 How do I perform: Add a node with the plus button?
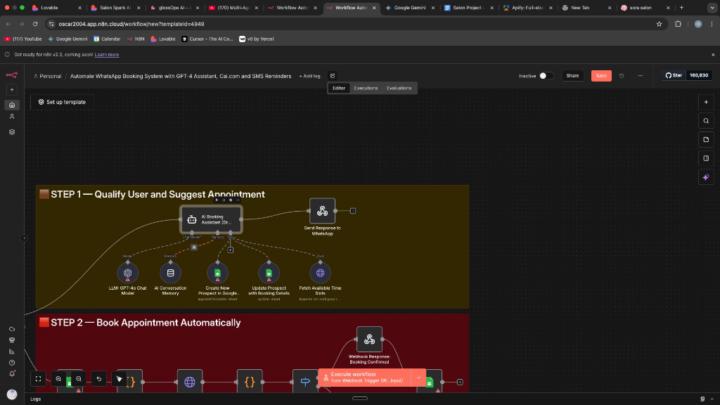[x=706, y=101]
